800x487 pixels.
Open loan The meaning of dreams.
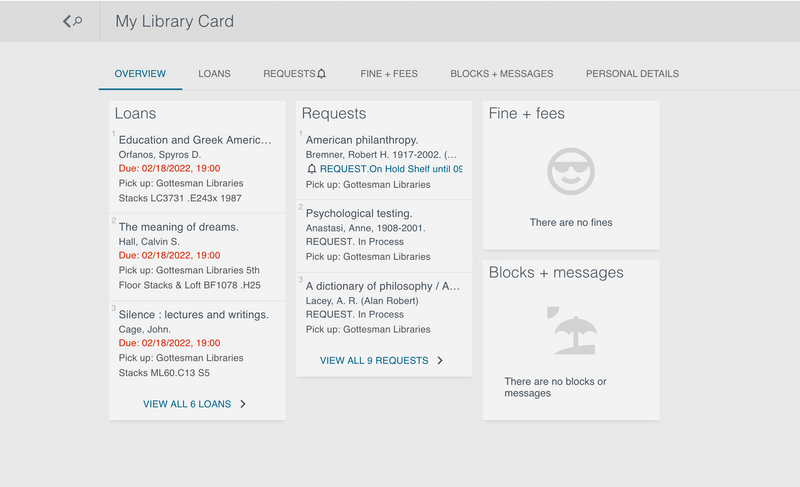[x=179, y=227]
